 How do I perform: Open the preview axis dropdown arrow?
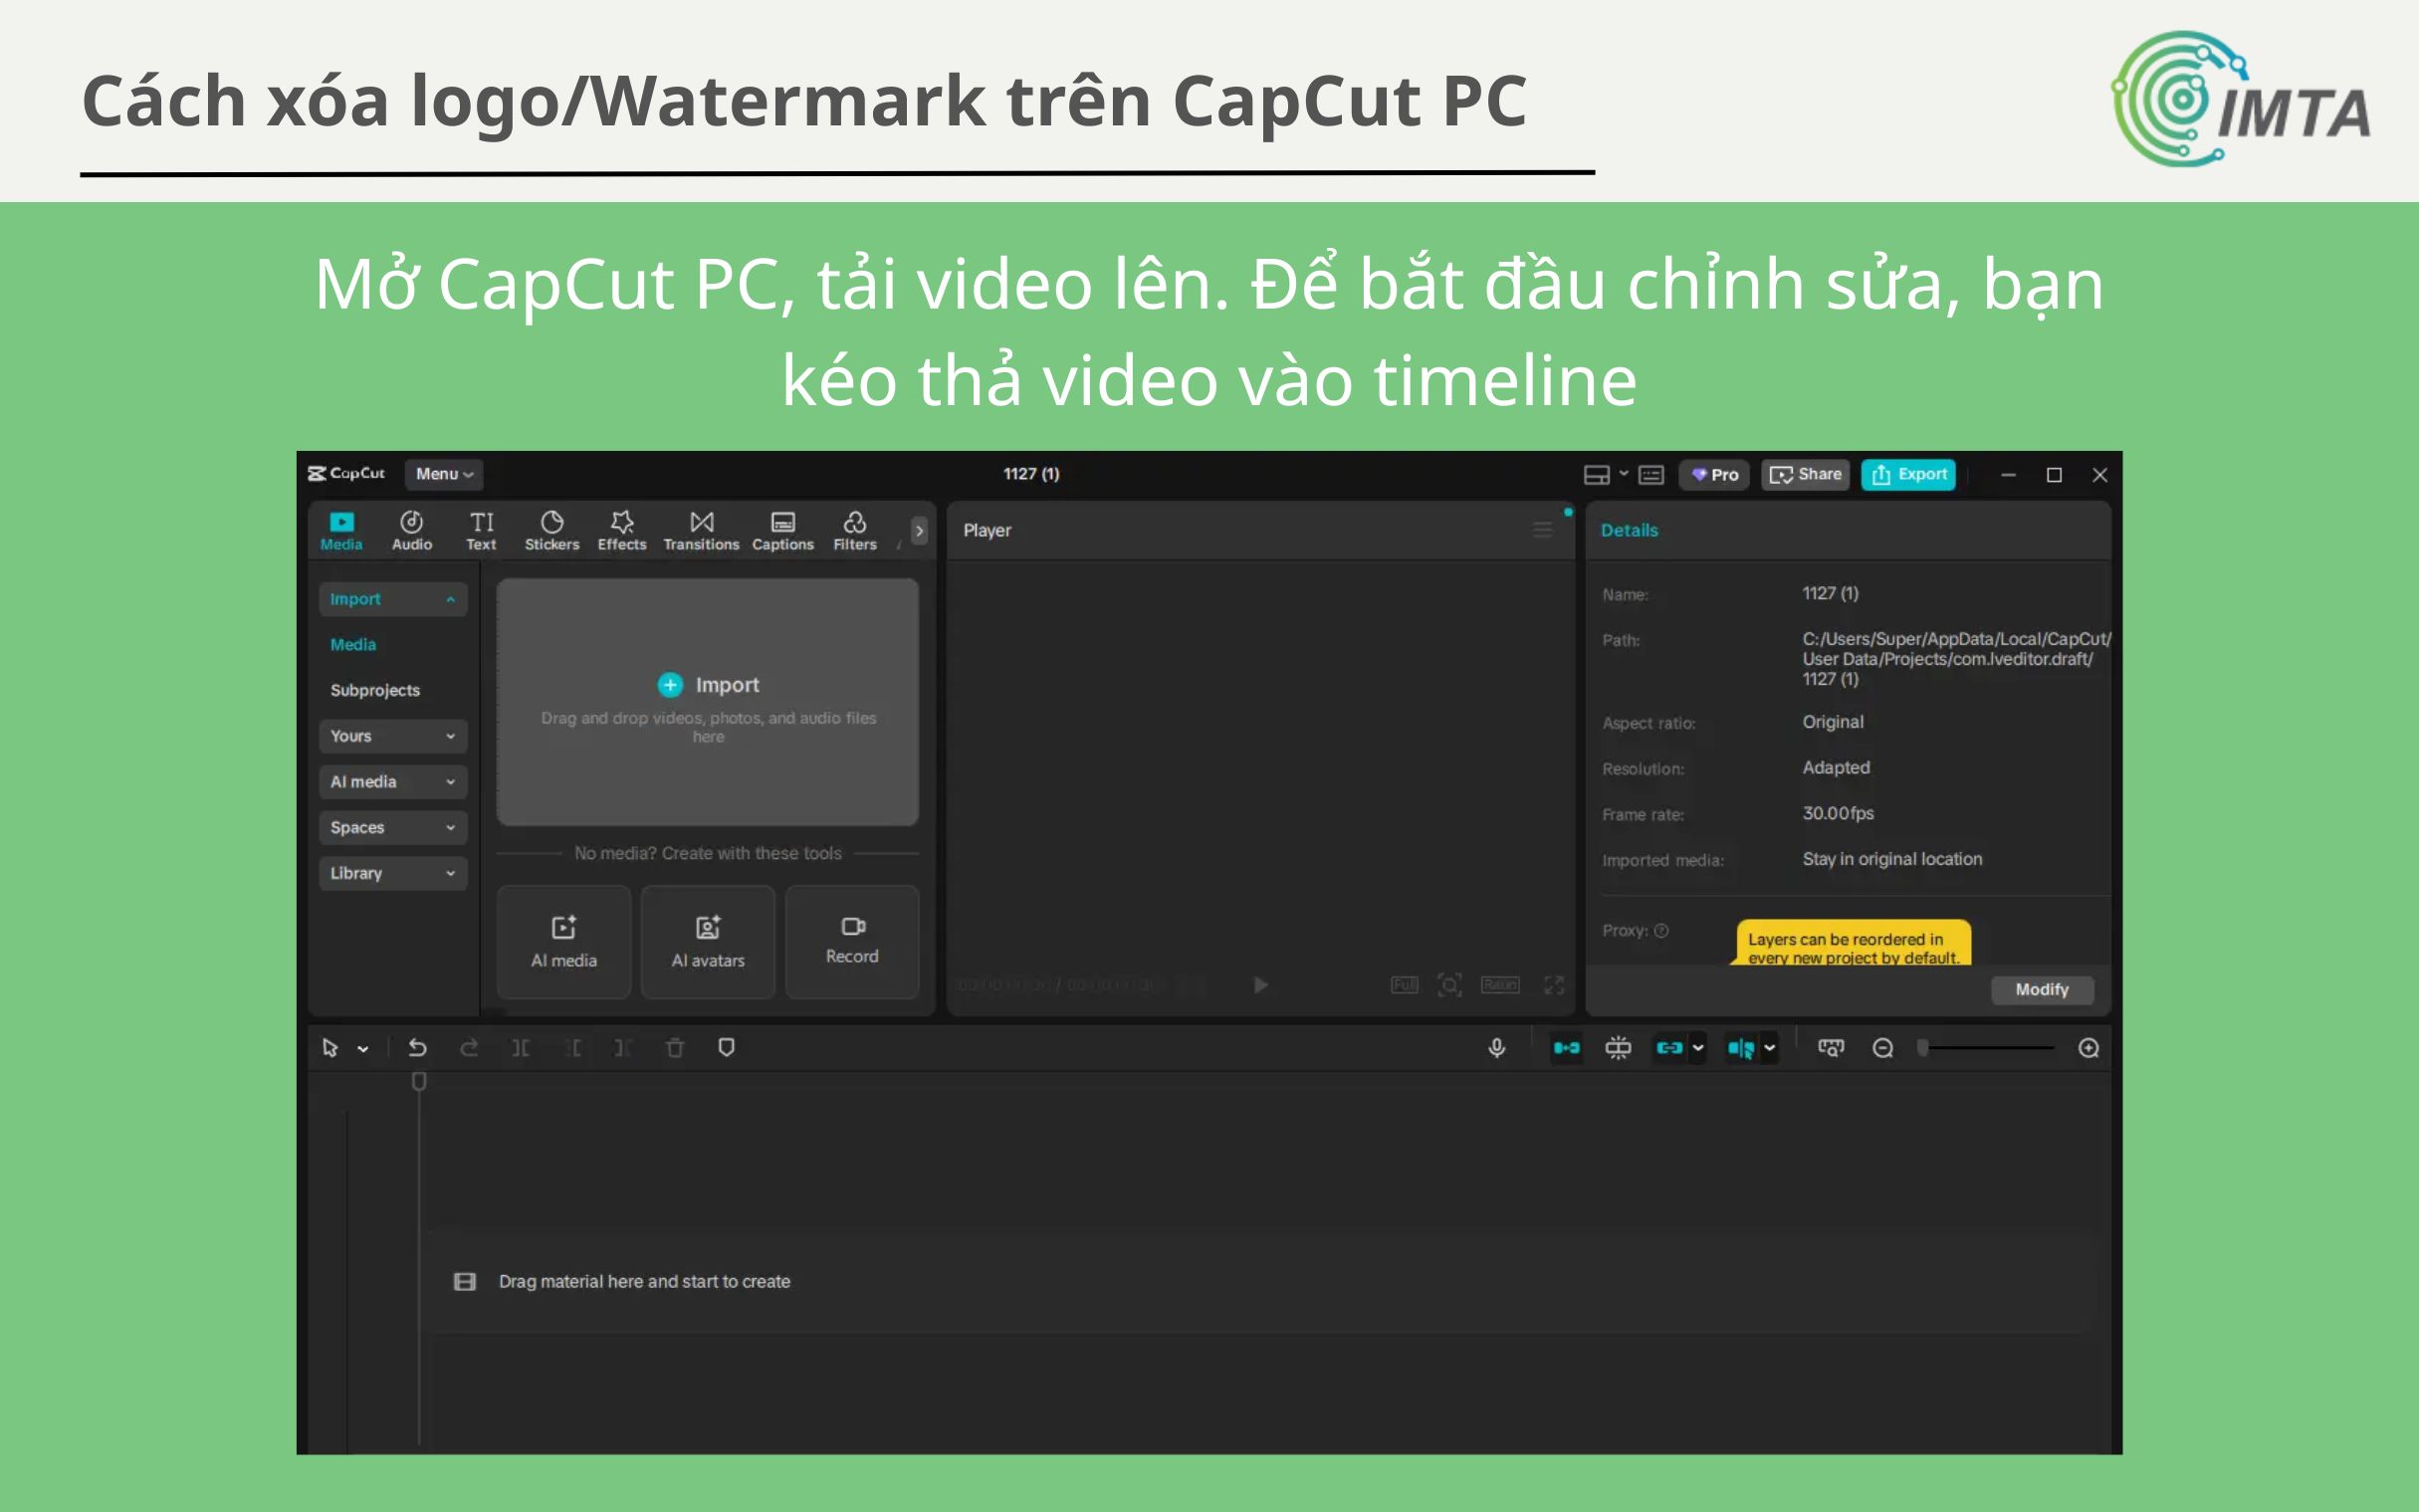point(1770,1048)
